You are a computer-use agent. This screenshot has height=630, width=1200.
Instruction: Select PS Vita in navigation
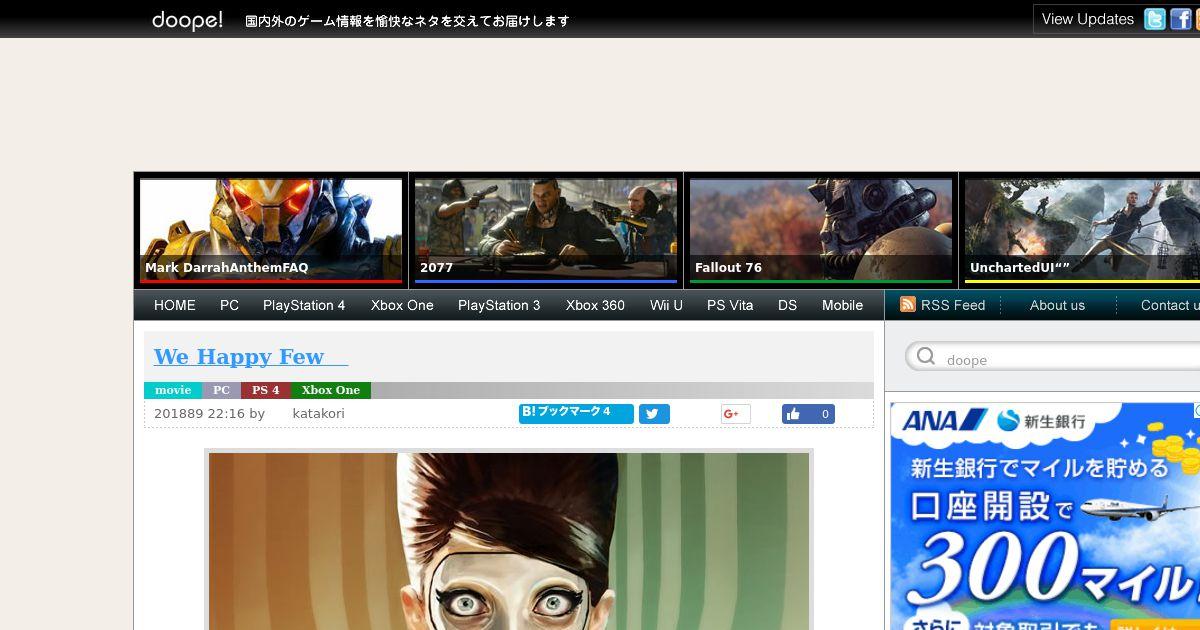730,305
